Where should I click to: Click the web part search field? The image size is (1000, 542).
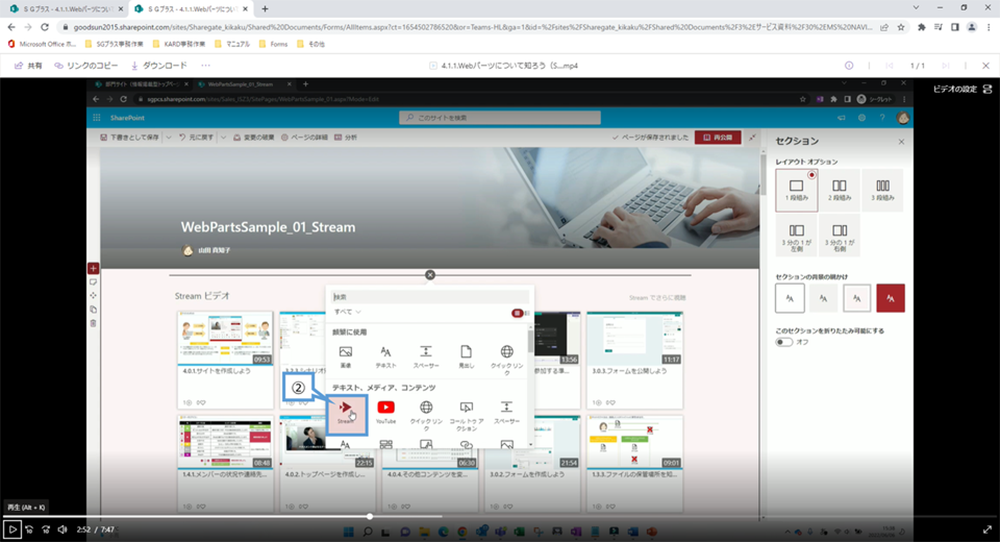[x=430, y=297]
